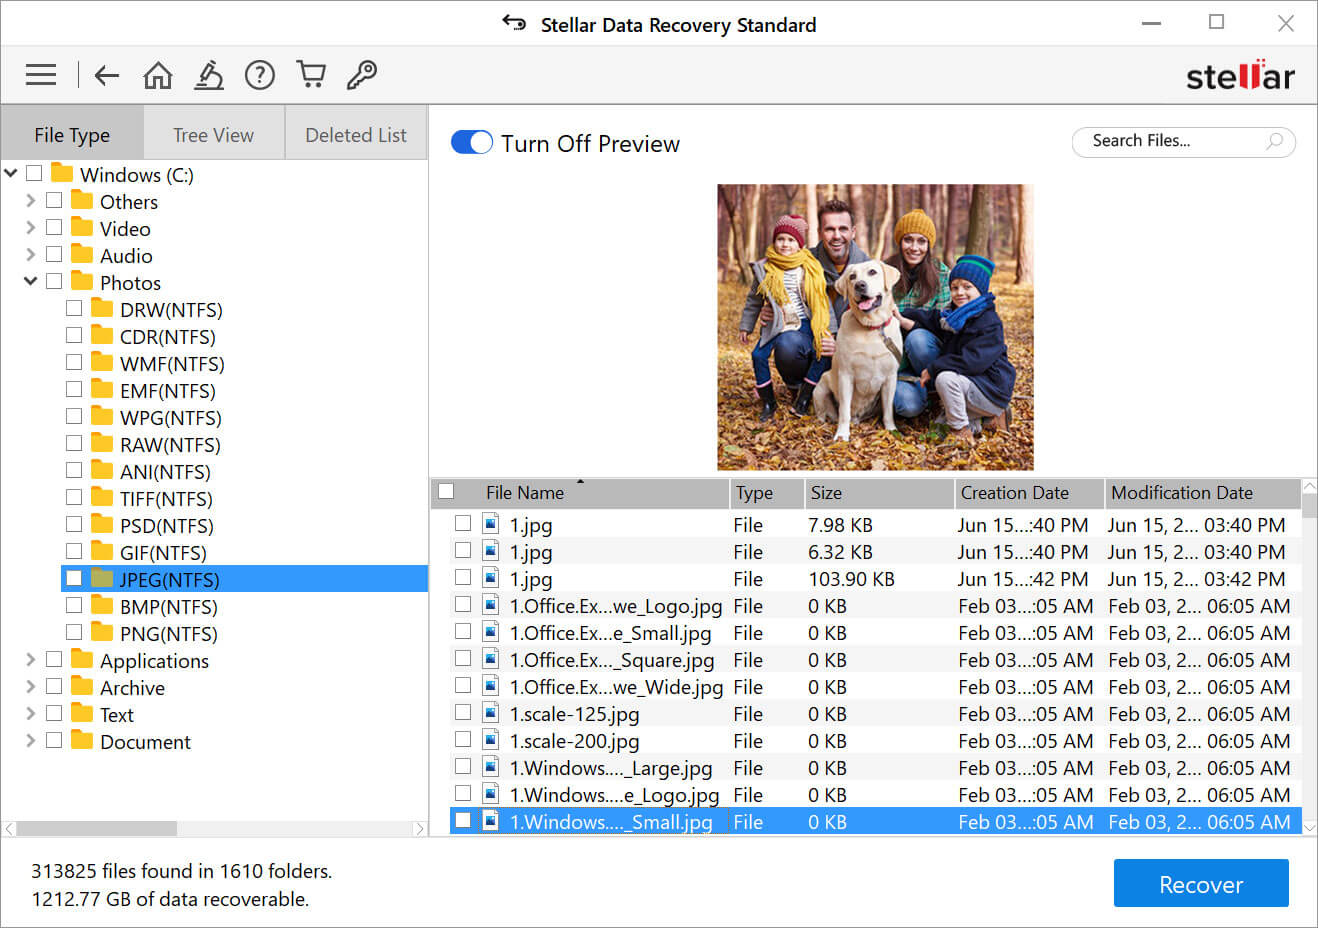Screen dimensions: 1318x928
Task: Click the Recover button
Action: pyautogui.click(x=1200, y=883)
